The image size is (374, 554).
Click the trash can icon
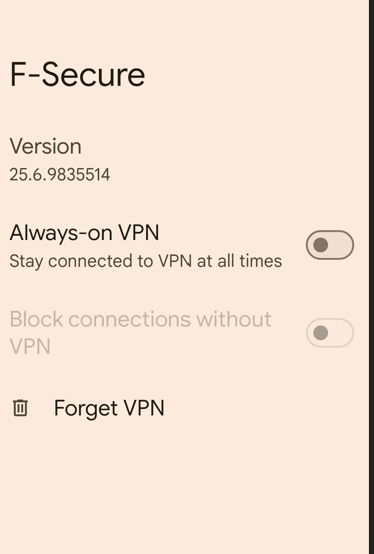click(x=20, y=408)
